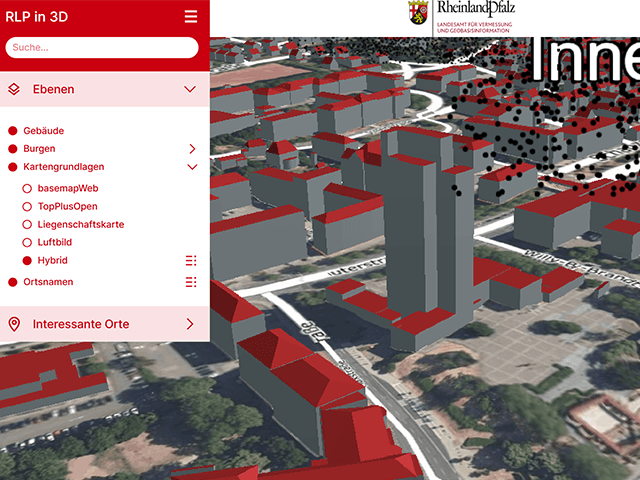This screenshot has width=640, height=480.
Task: Click the Interessante Orte location pin icon
Action: tap(14, 324)
